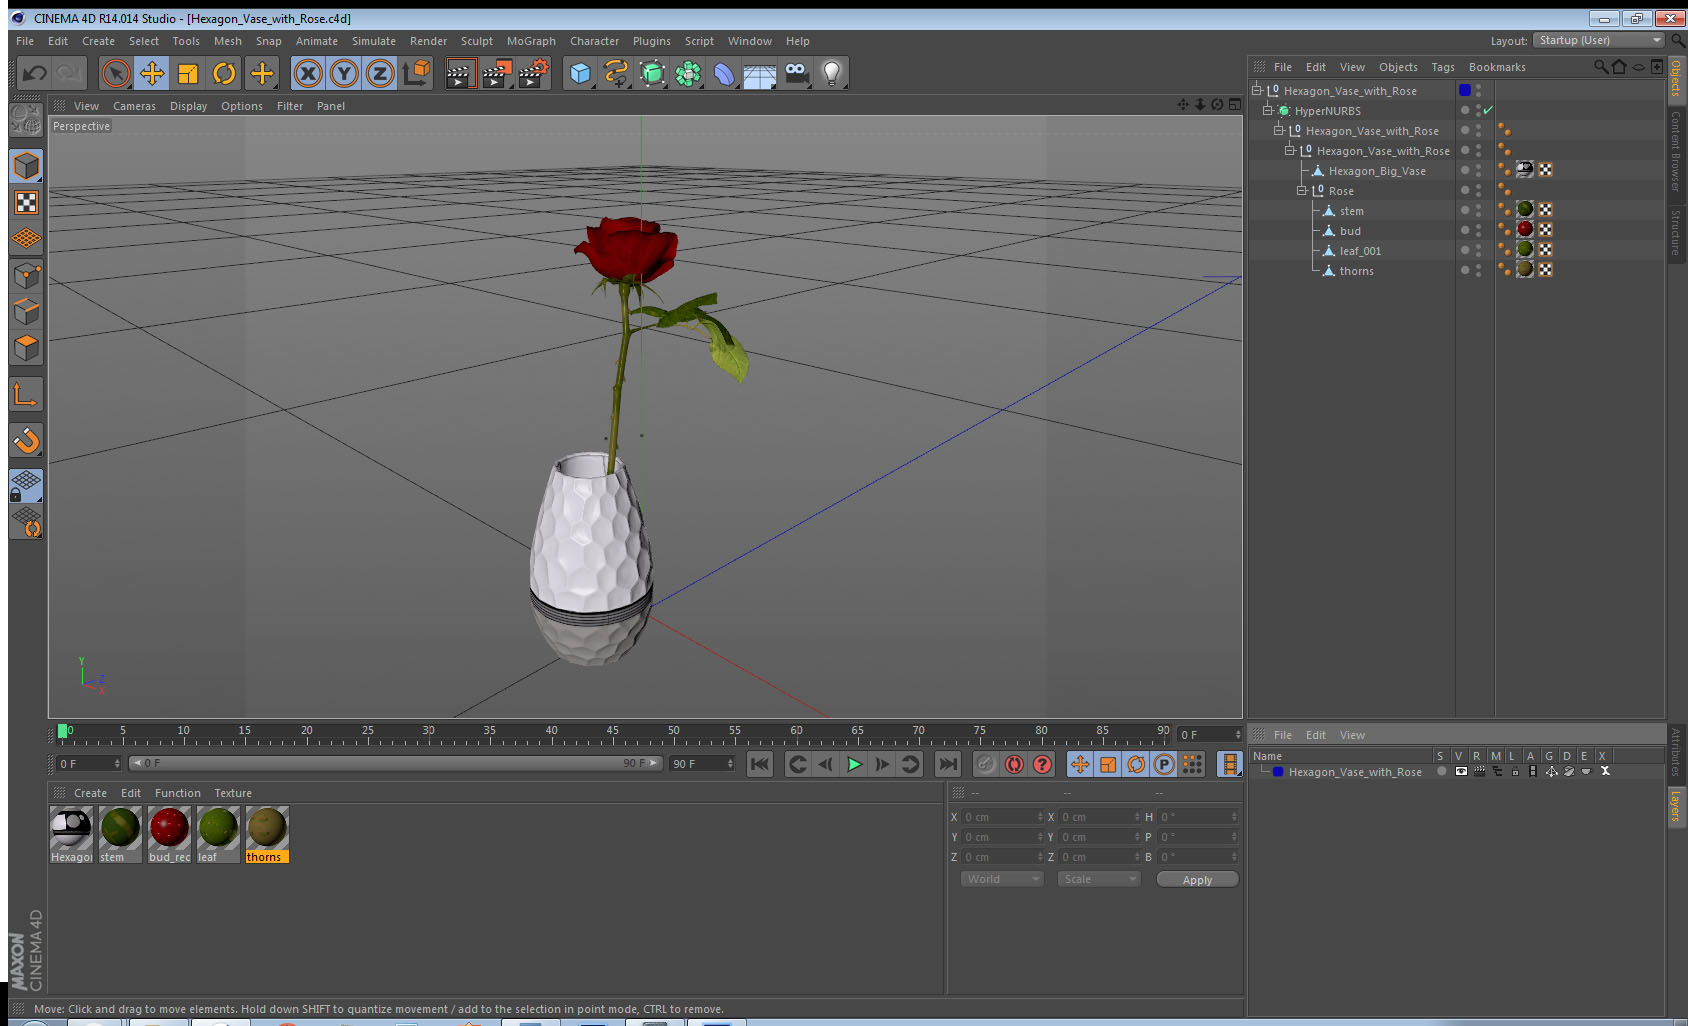Select Hexagon_Big_Vase in object tree
This screenshot has width=1688, height=1026.
[x=1376, y=171]
